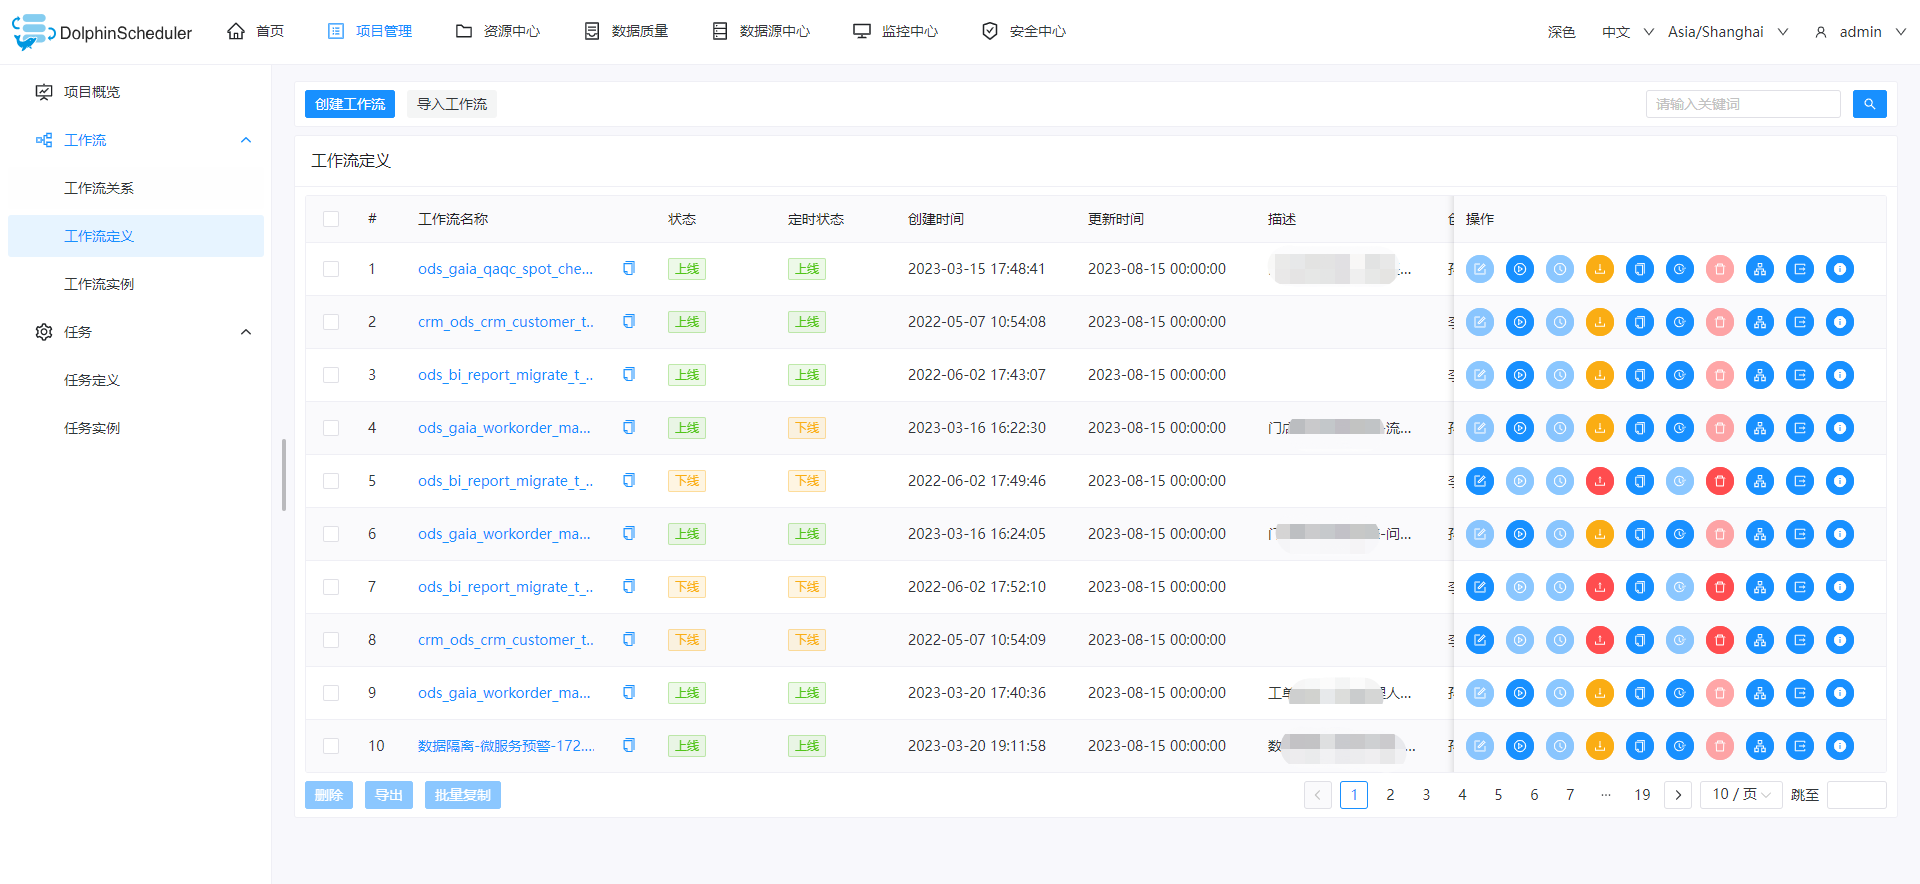This screenshot has width=1920, height=884.
Task: Export the workflow in row 6
Action: (1799, 534)
